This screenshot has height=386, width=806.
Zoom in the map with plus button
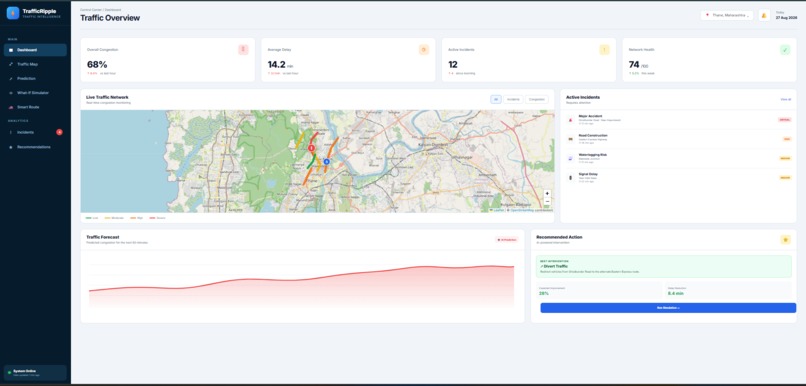click(x=547, y=194)
